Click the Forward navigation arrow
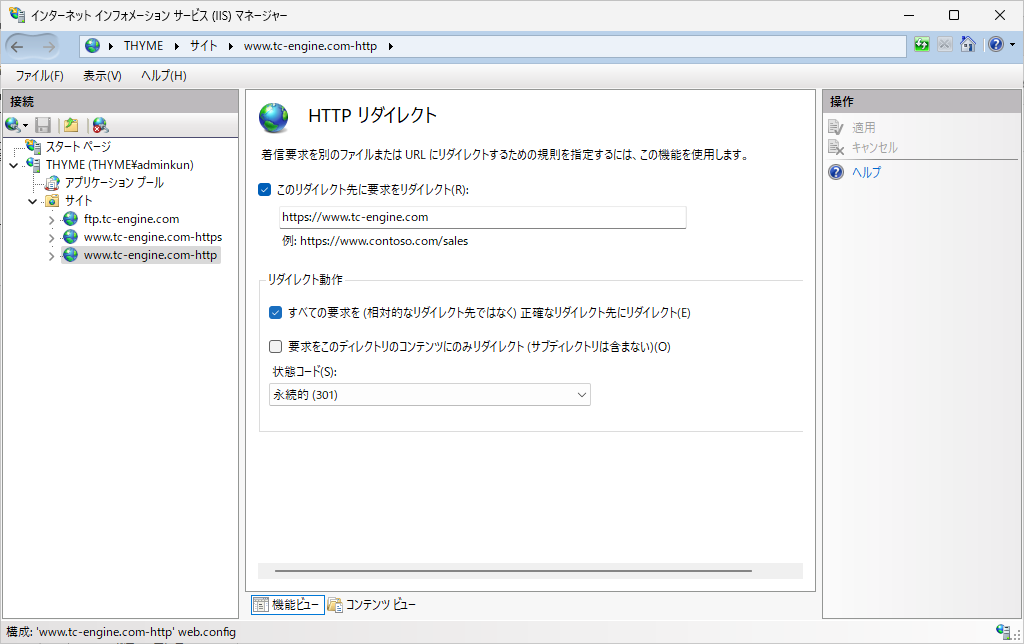1024x644 pixels. point(48,46)
